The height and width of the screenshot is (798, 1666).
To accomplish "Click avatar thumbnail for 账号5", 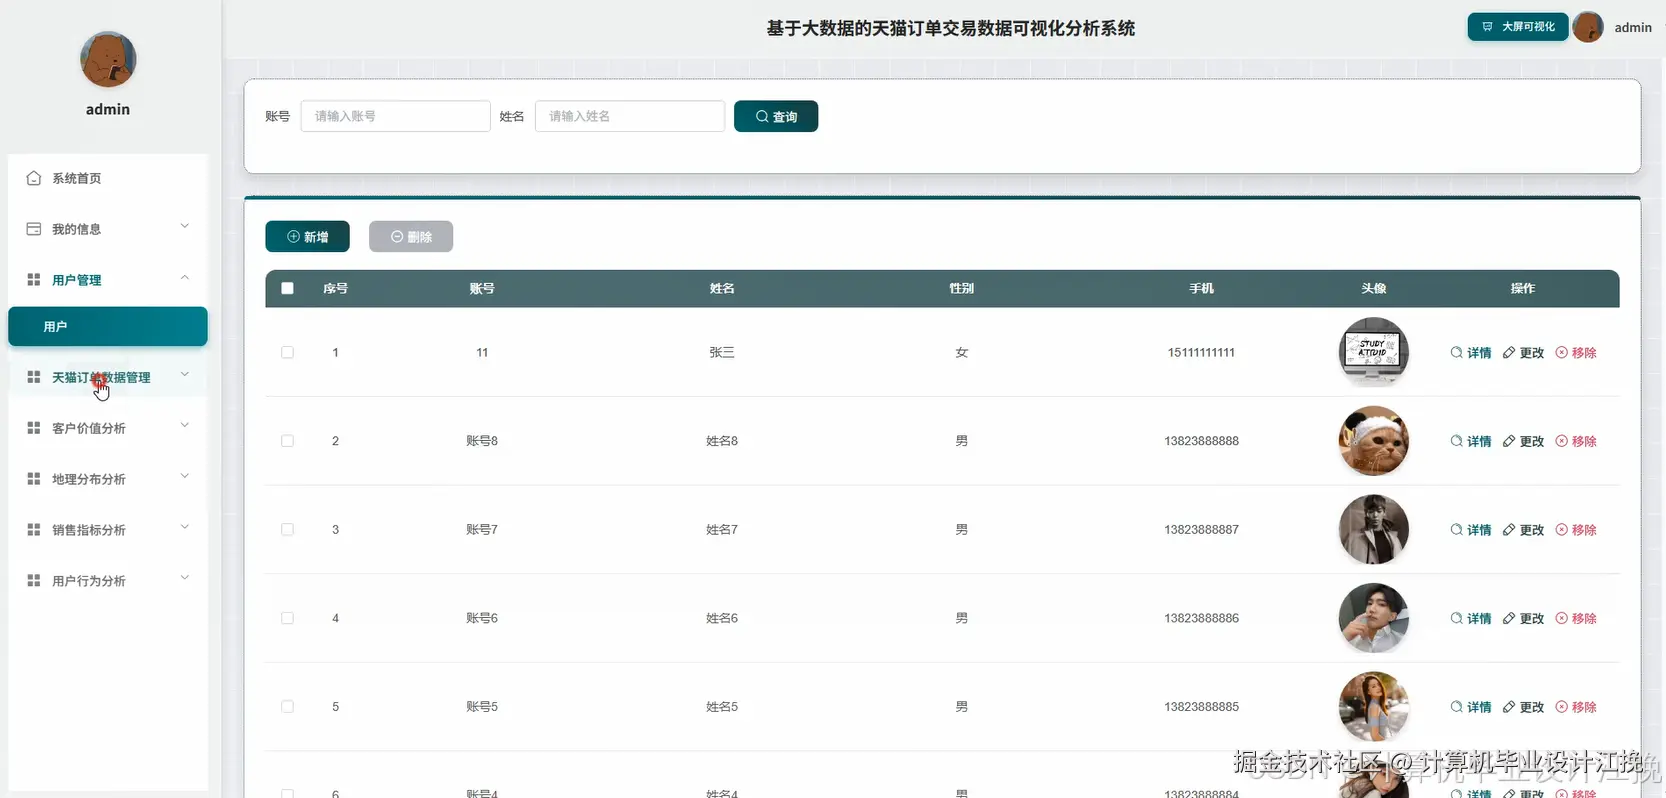I will pyautogui.click(x=1374, y=707).
